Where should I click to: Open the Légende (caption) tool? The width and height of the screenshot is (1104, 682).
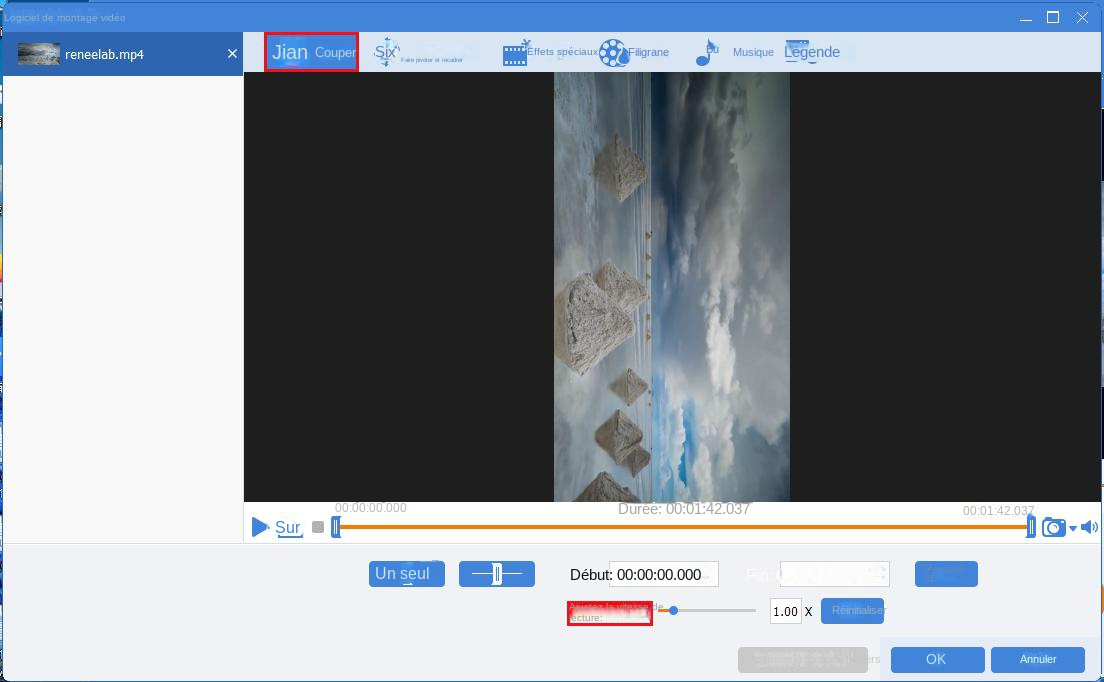[812, 51]
